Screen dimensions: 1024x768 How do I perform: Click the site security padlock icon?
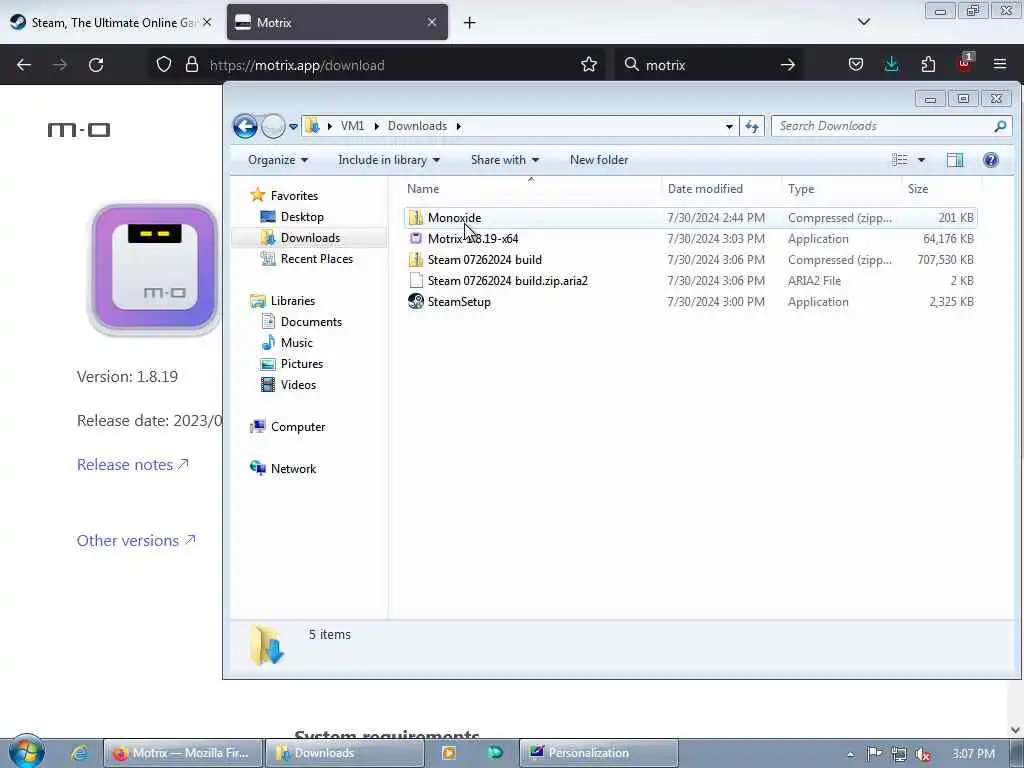coord(191,65)
